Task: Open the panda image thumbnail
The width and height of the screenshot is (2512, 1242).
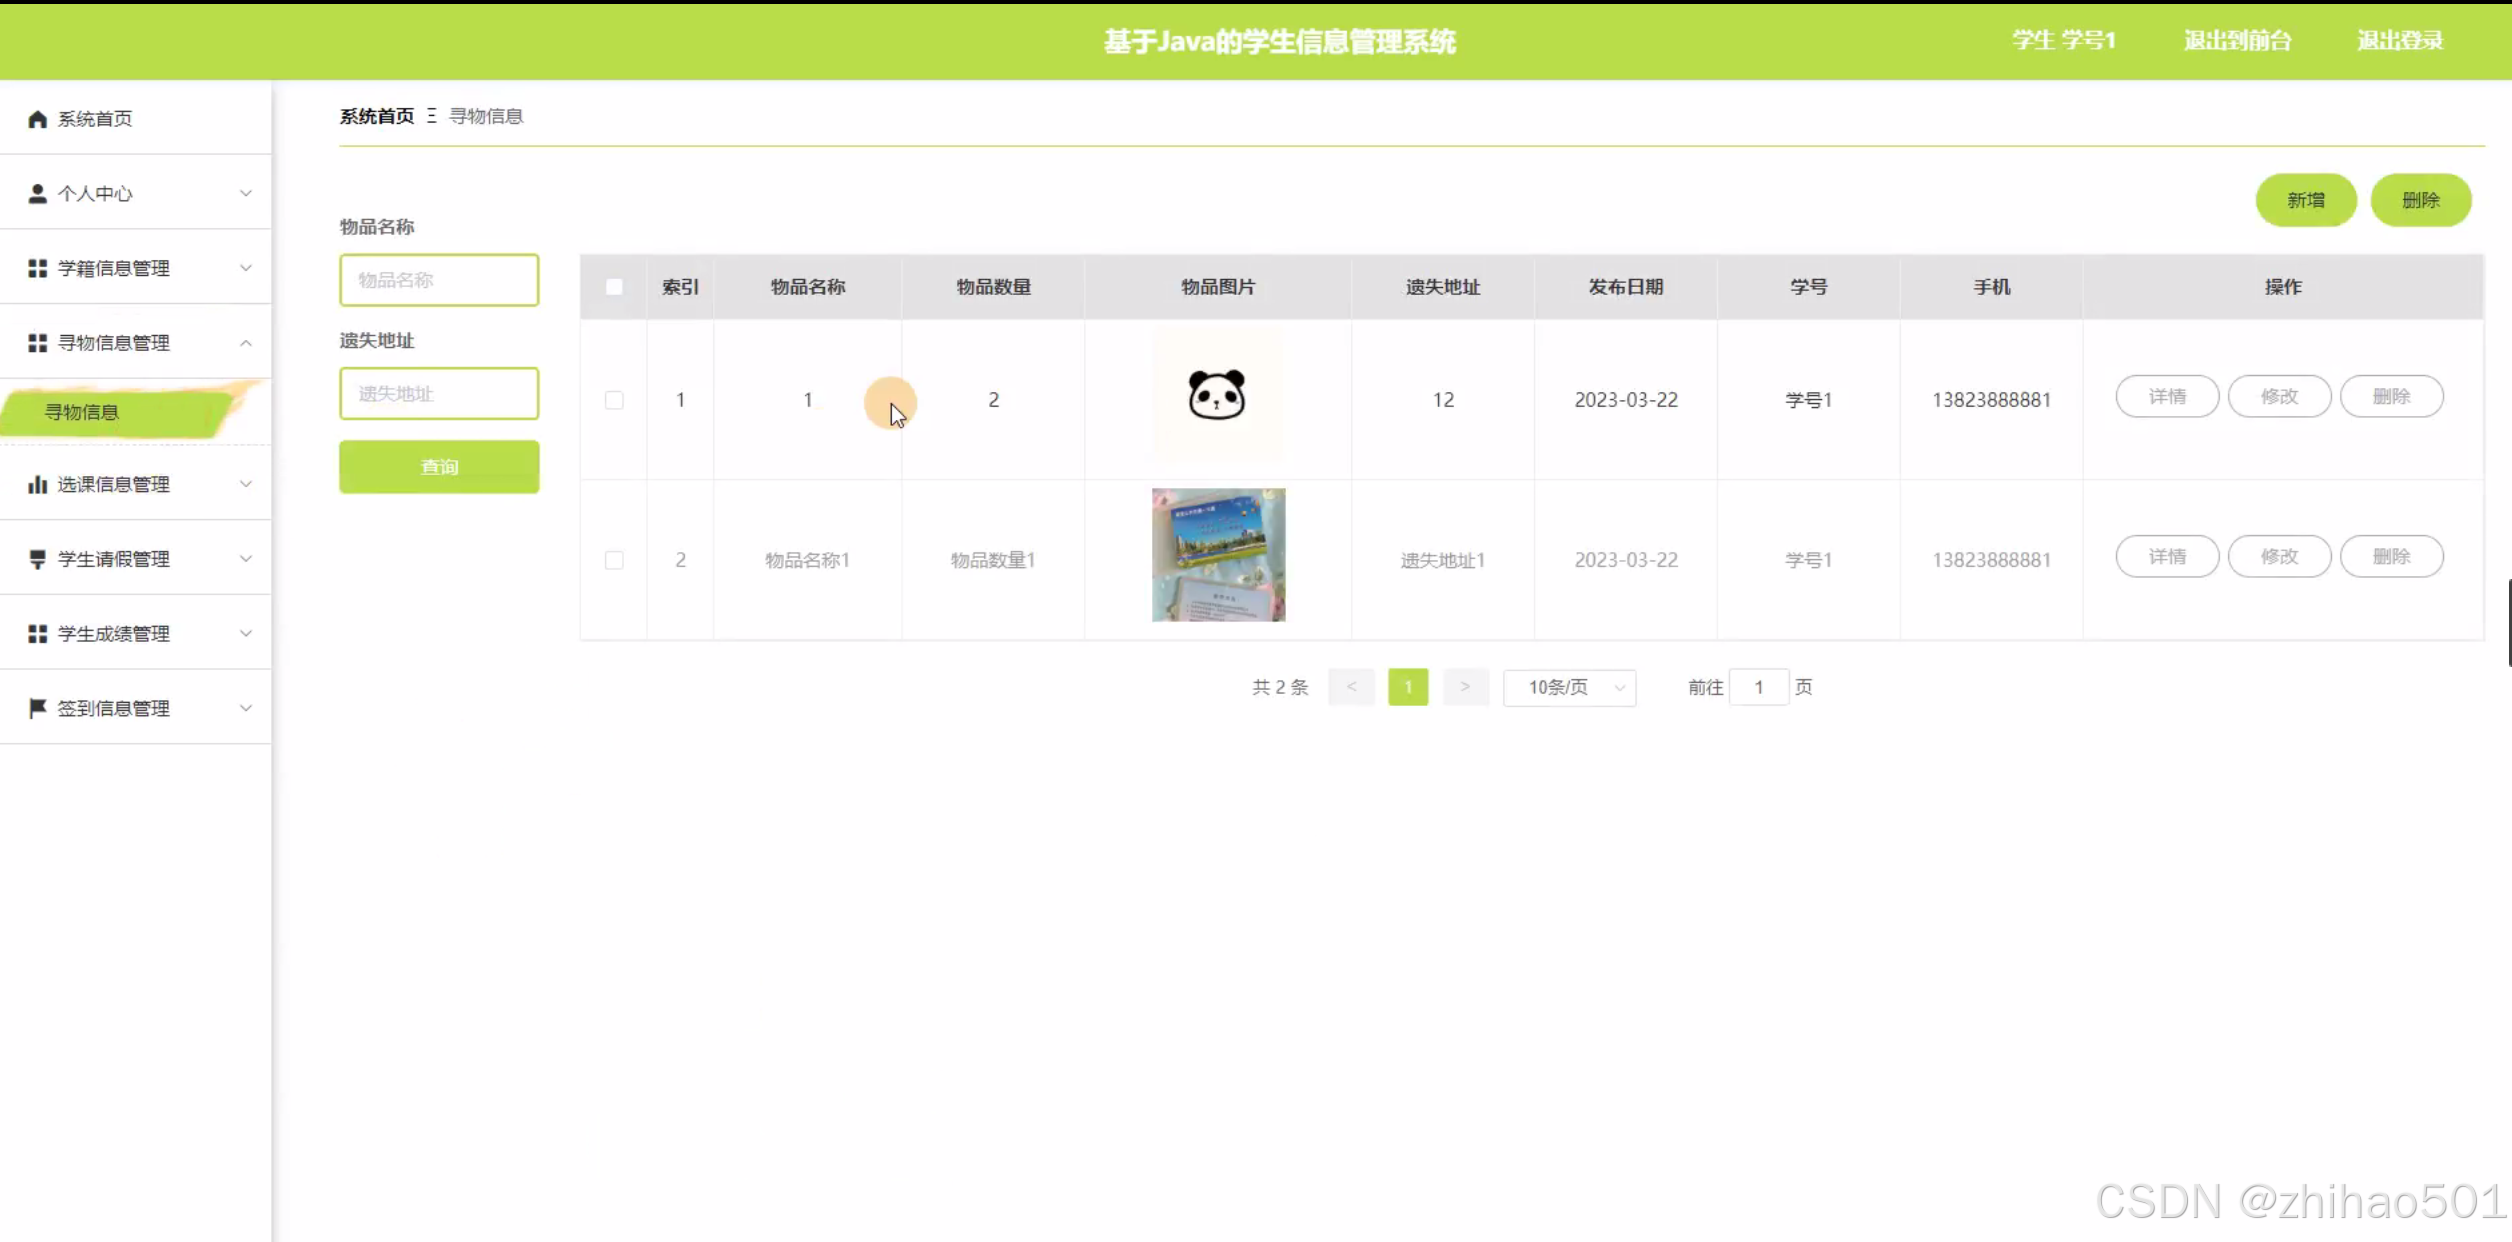Action: (1217, 396)
